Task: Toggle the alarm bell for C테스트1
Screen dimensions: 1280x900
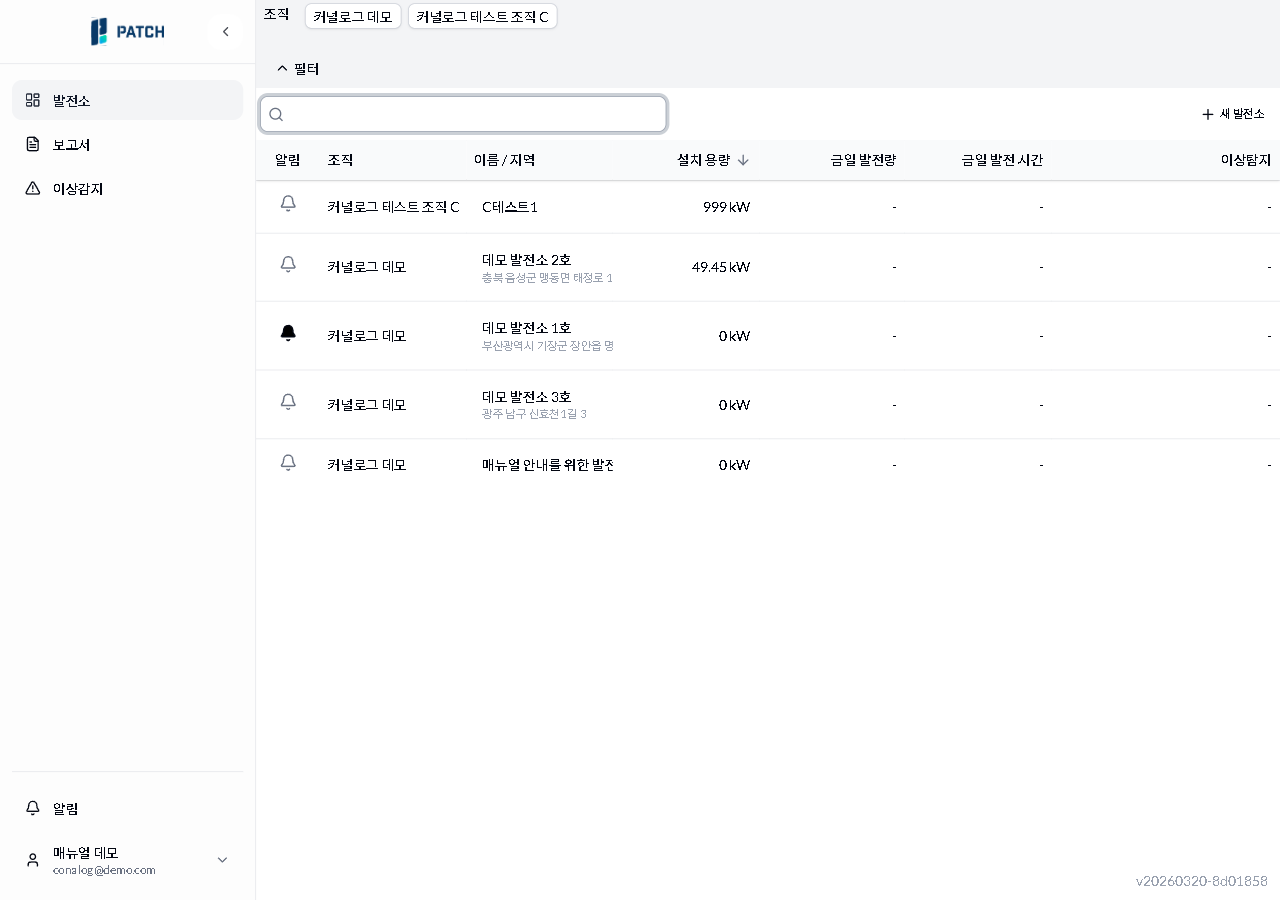Action: pyautogui.click(x=288, y=204)
